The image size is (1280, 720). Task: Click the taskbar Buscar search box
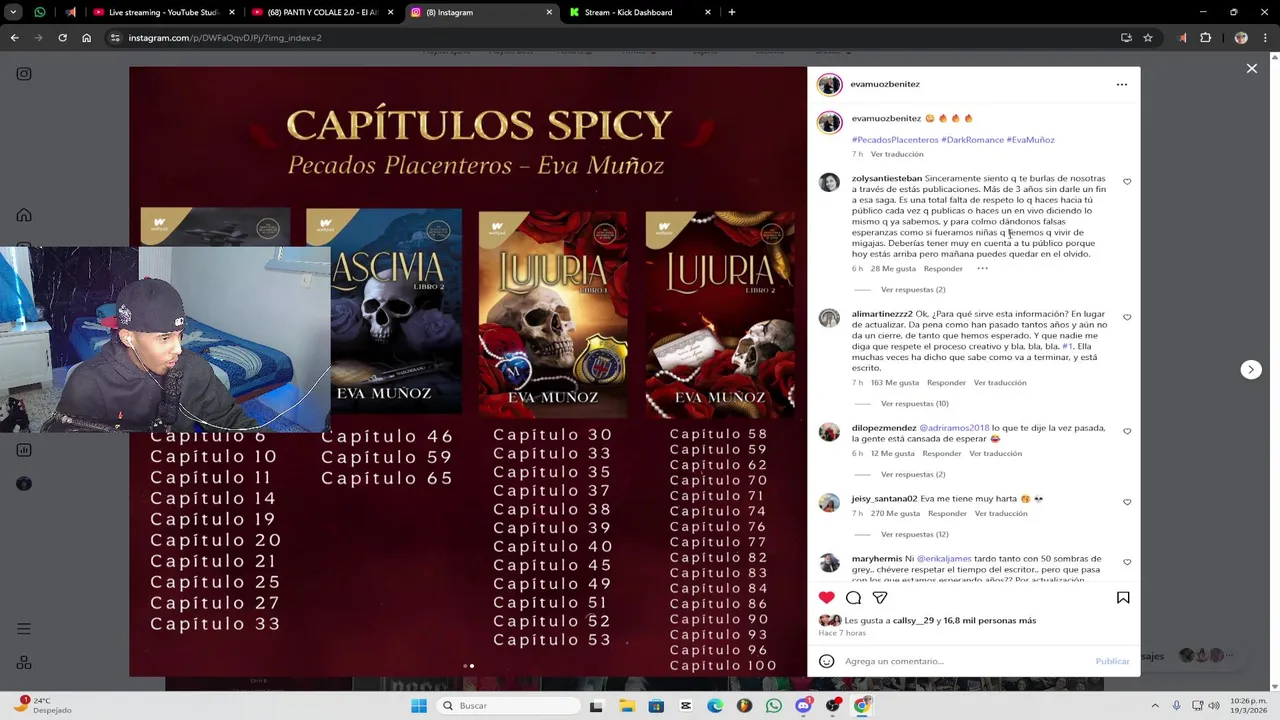pos(507,706)
